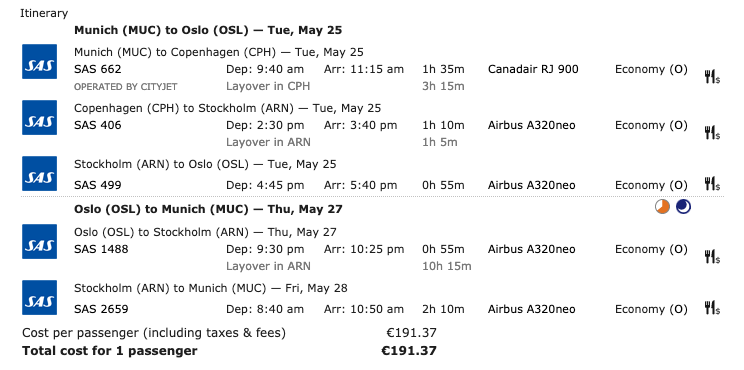This screenshot has height=370, width=744.
Task: Click the paid meal icon for SAS 662
Action: click(x=712, y=77)
